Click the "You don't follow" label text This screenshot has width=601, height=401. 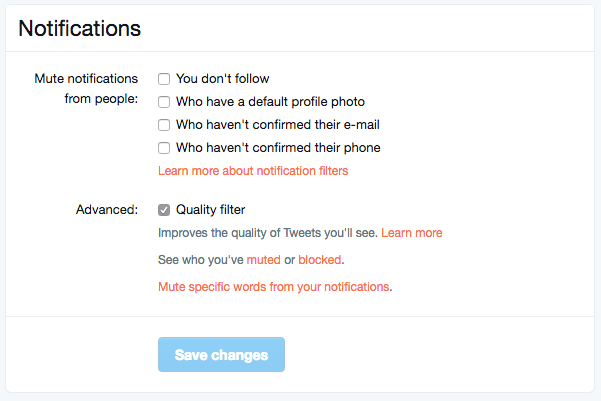(222, 78)
